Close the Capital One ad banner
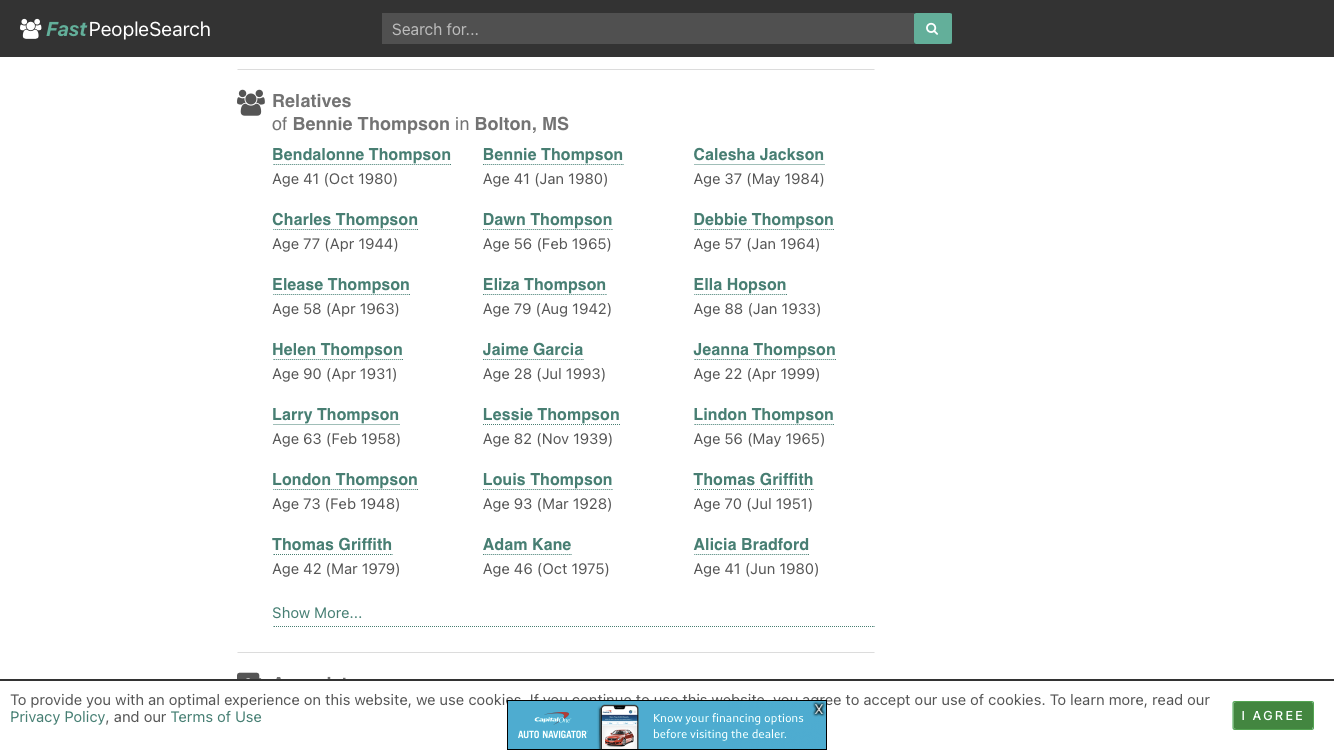 [x=818, y=709]
